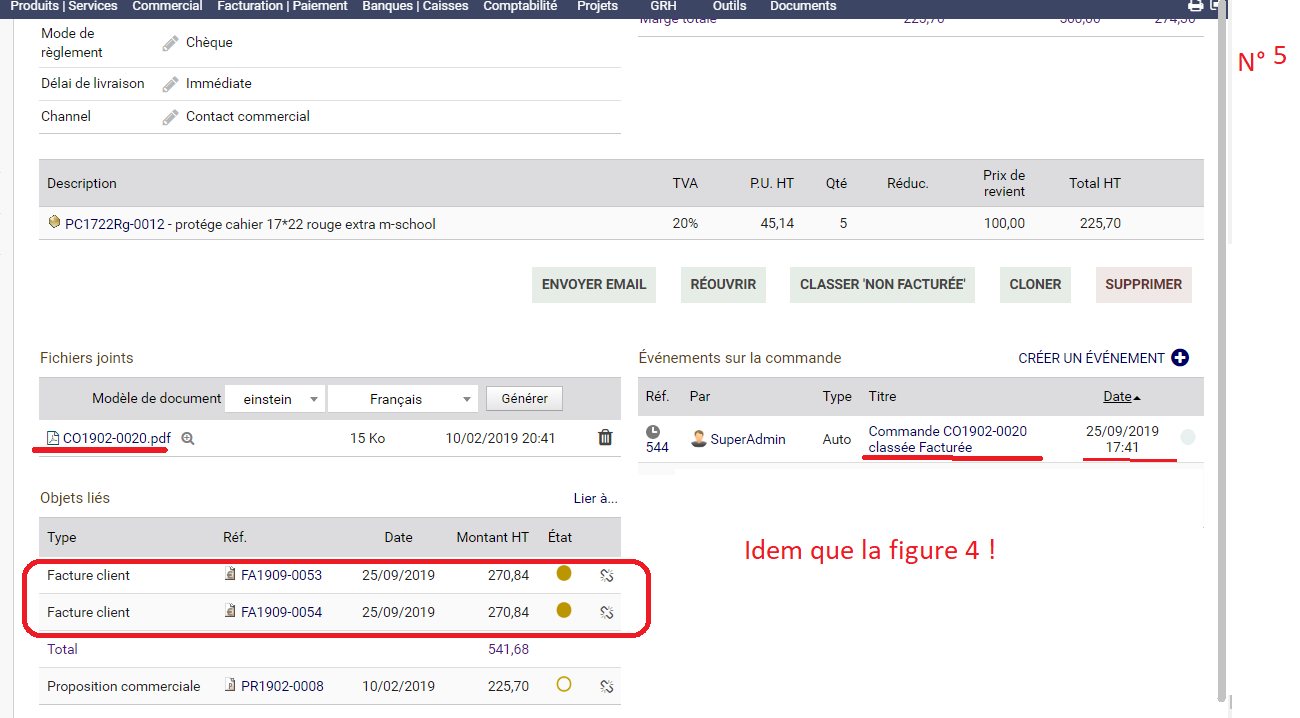Viewport: 1300px width, 718px height.
Task: Delete CO1902-0020.pdf with trash icon
Action: point(605,437)
